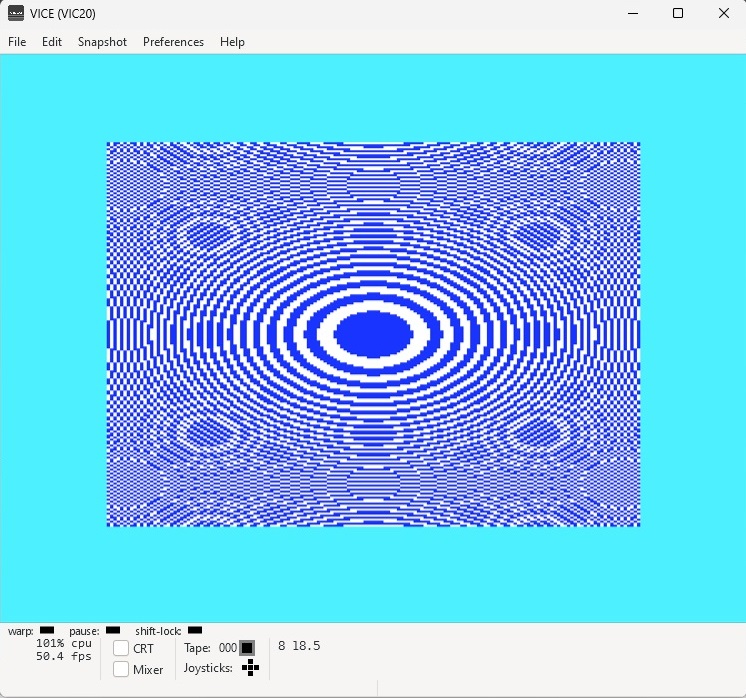746x698 pixels.
Task: Click the 50.4 fps readout
Action: click(x=64, y=657)
